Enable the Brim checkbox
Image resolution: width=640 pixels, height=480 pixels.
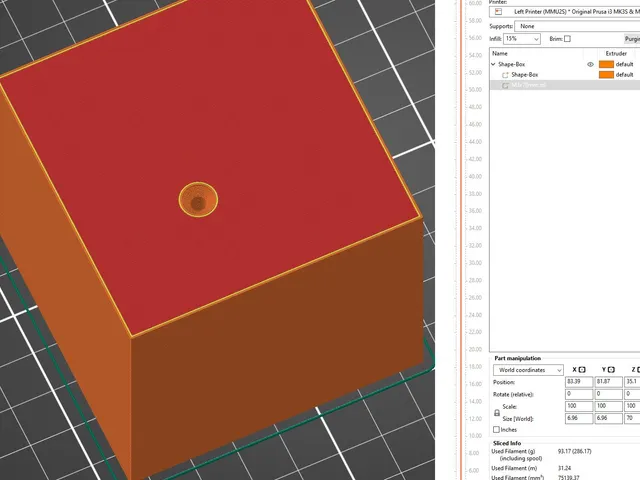567,39
